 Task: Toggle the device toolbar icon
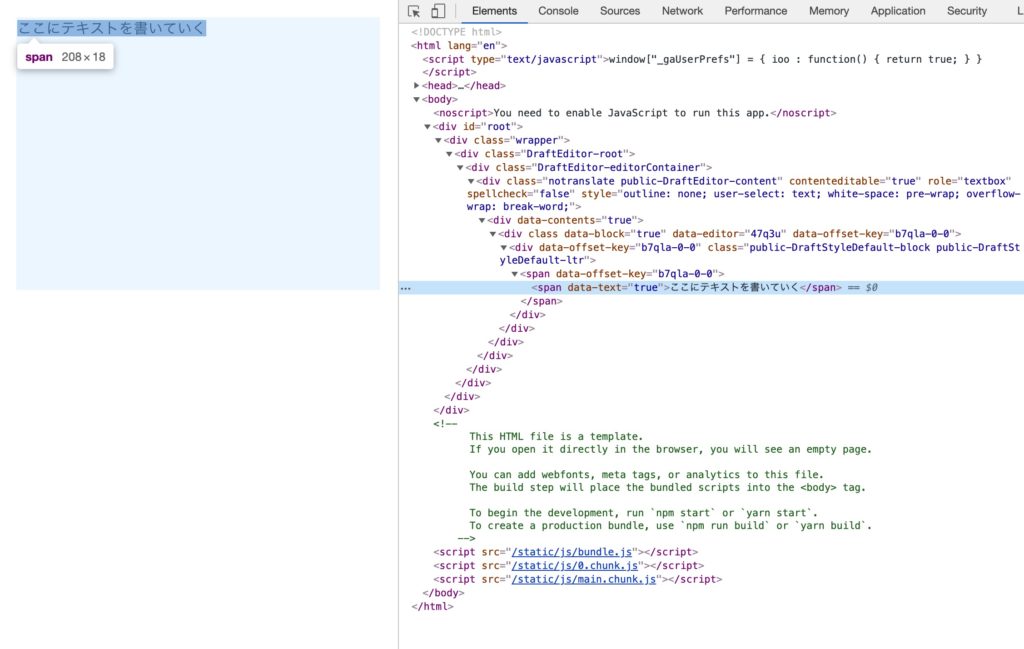438,11
